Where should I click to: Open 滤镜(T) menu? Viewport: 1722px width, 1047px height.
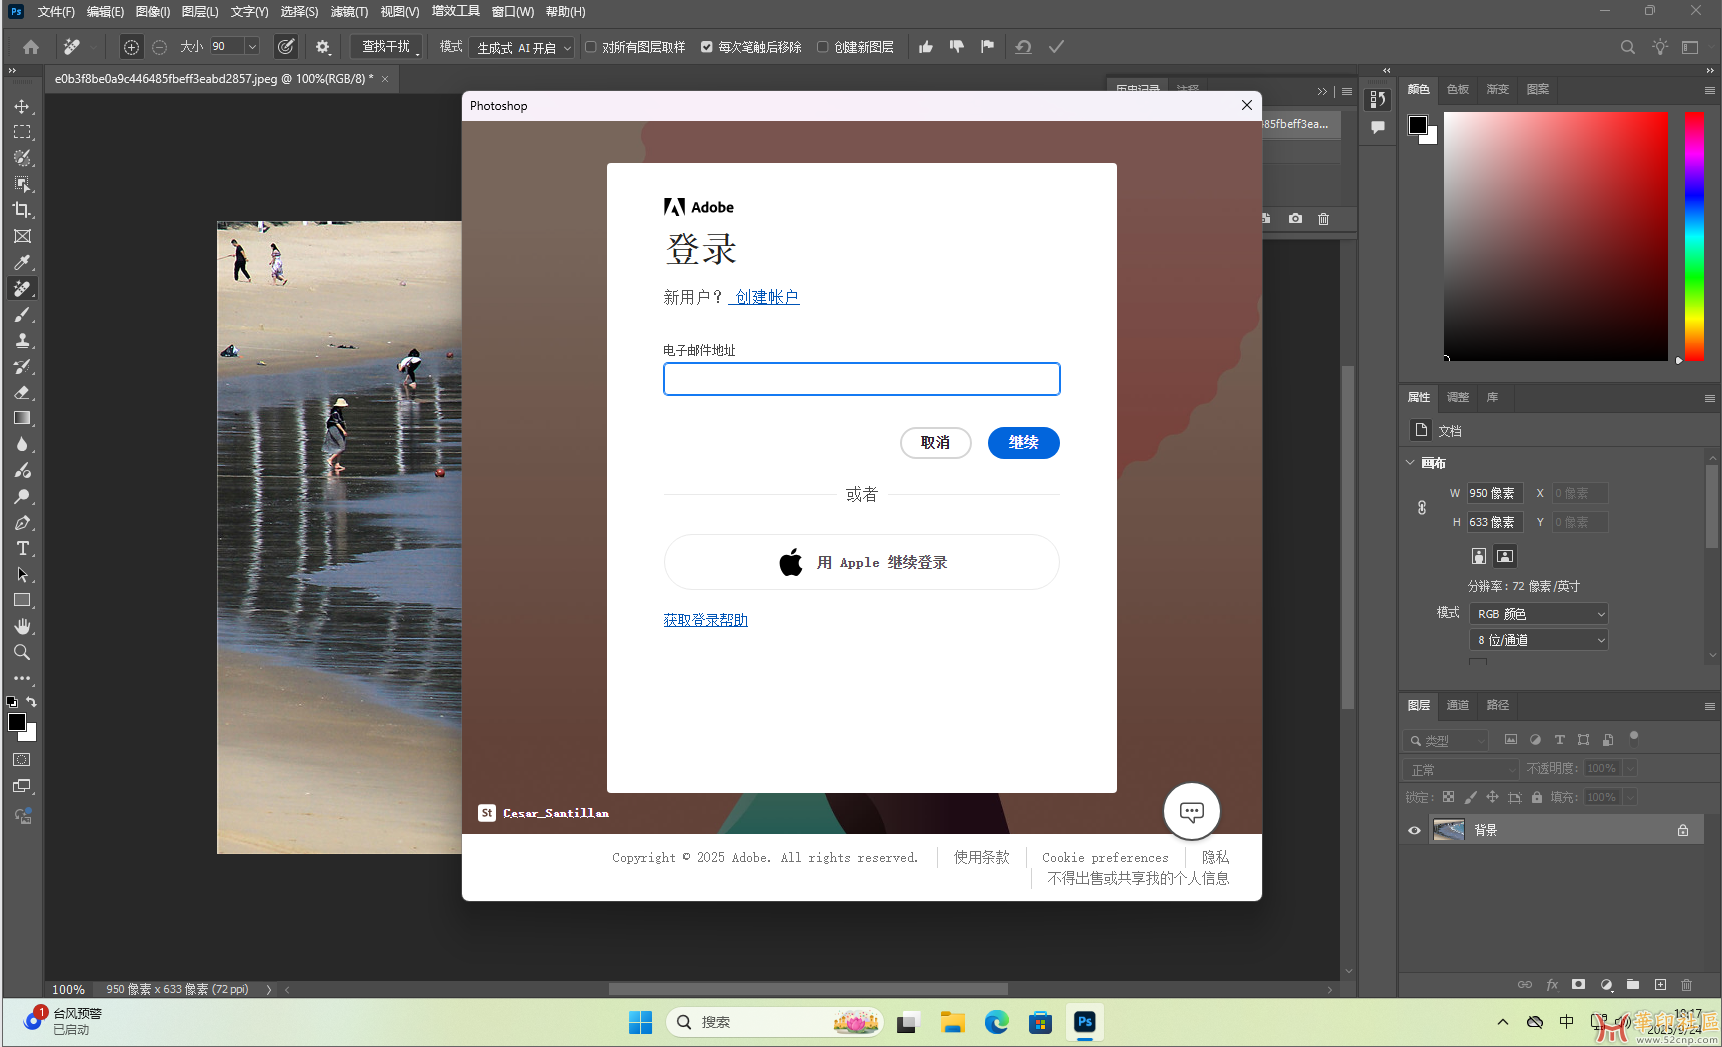pos(349,12)
